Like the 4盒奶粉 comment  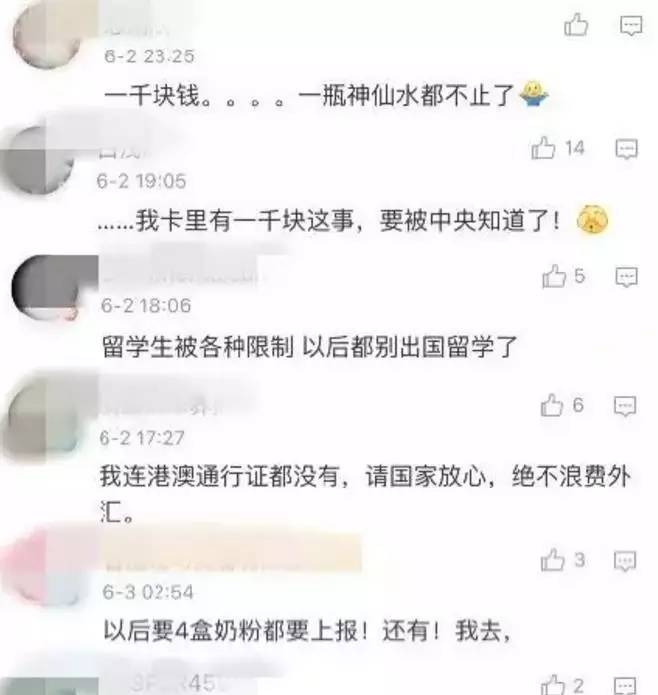pos(553,559)
